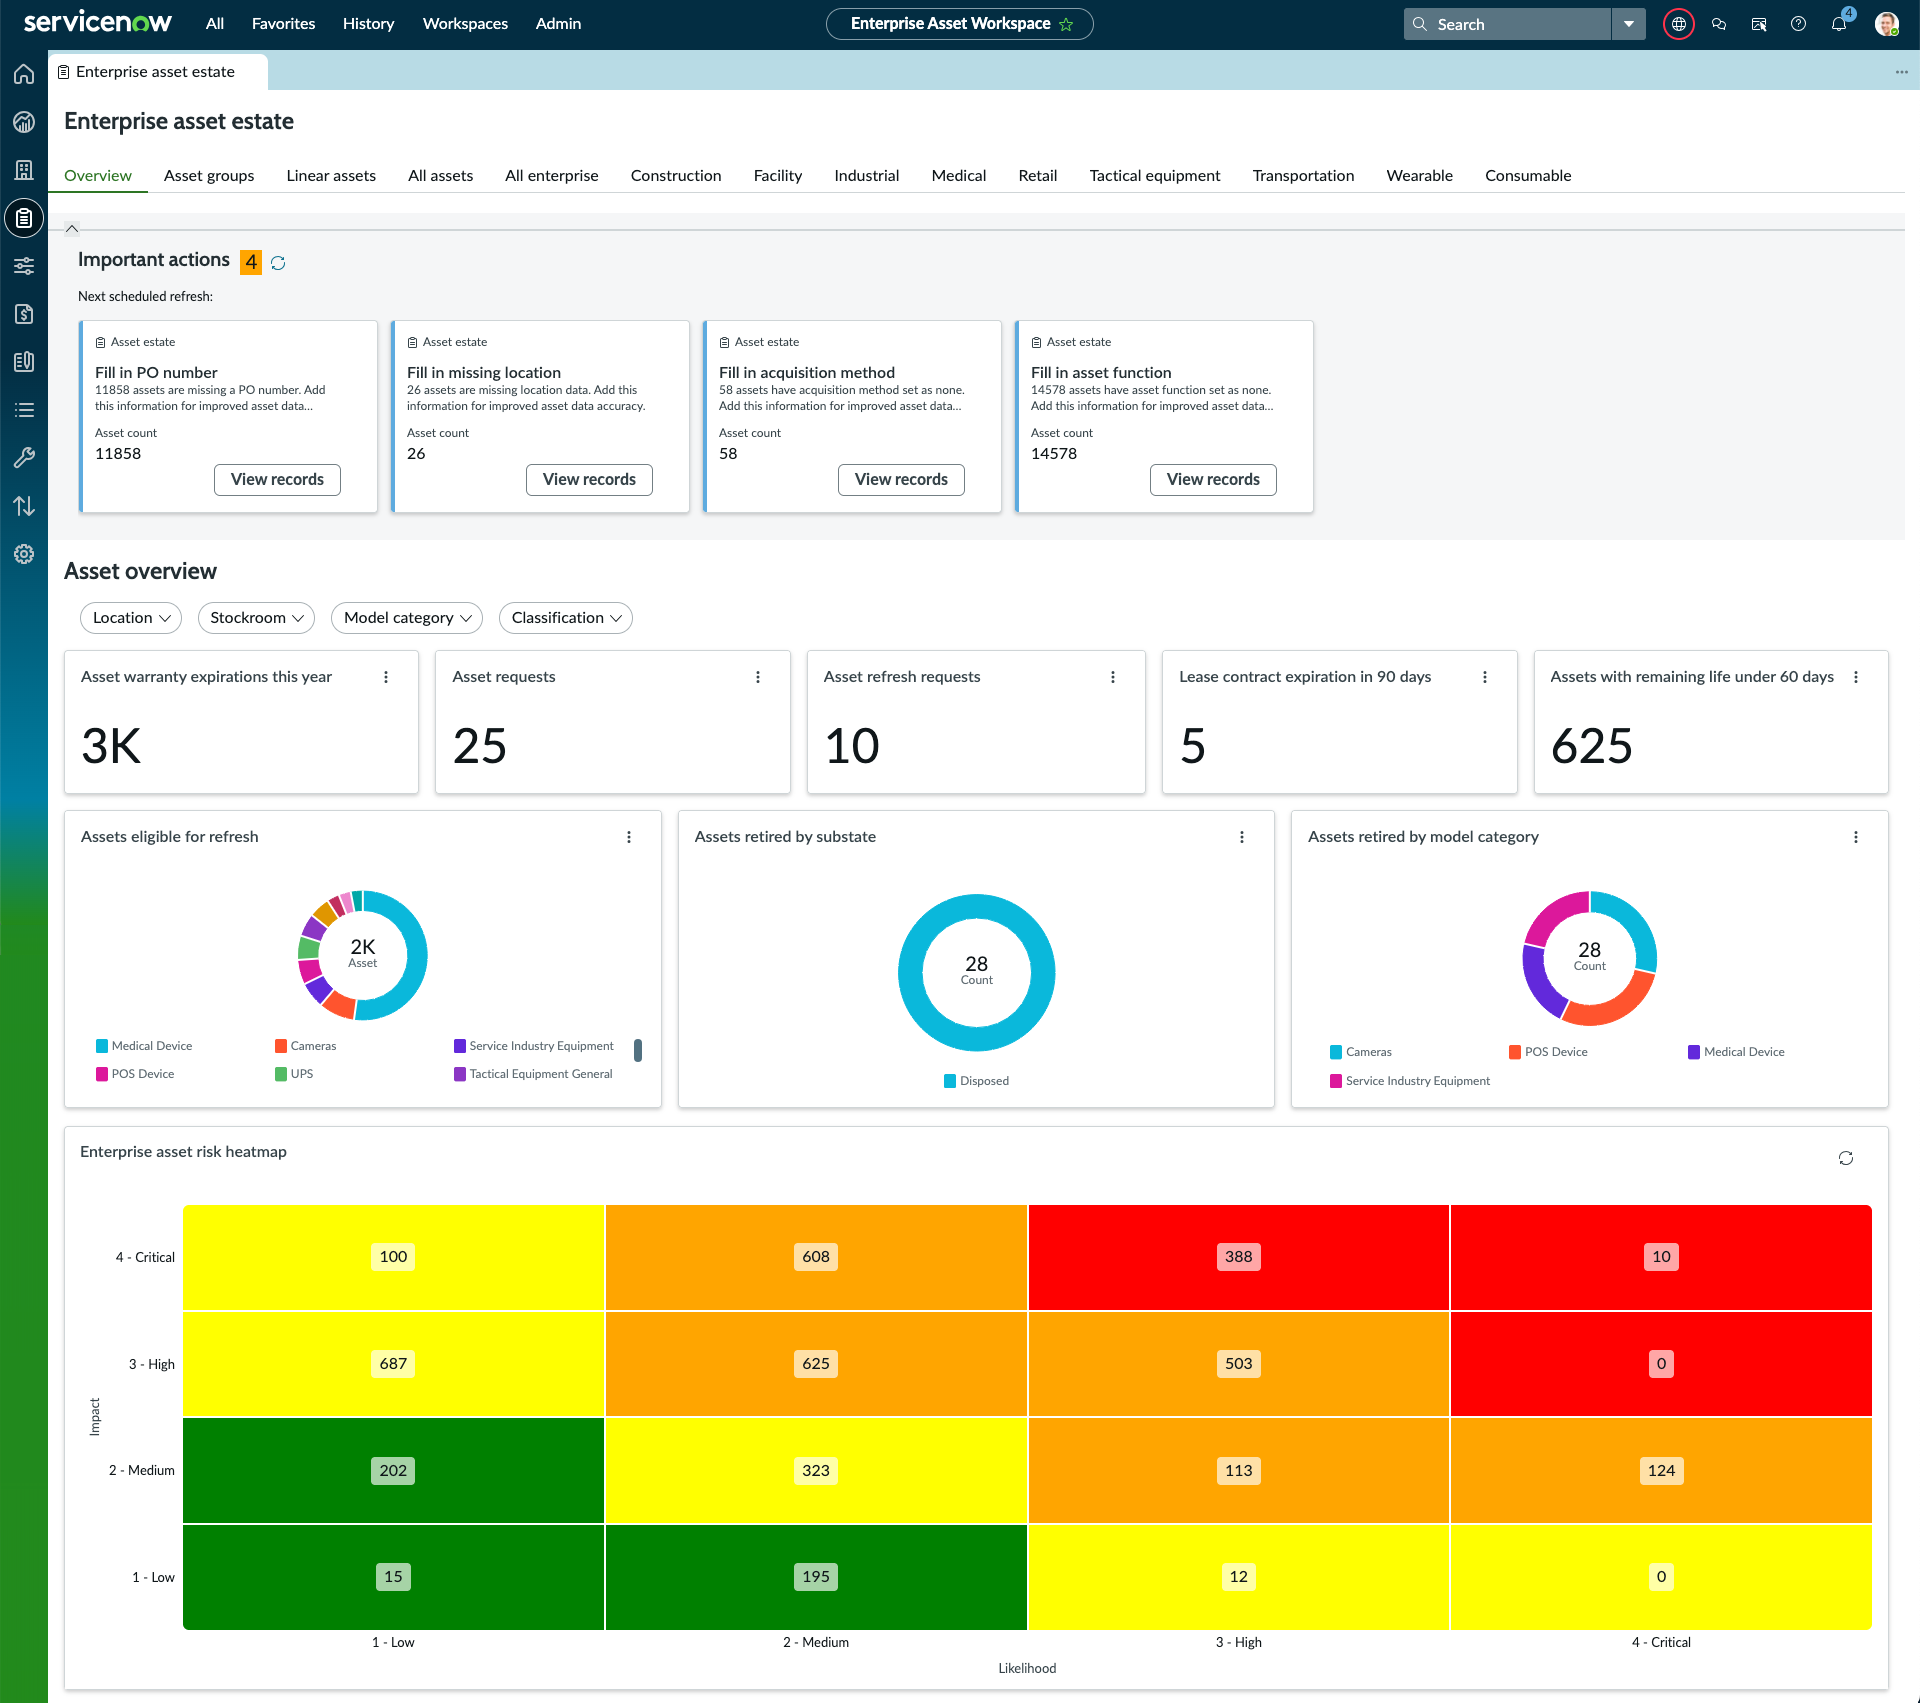This screenshot has width=1920, height=1703.
Task: Open the help question mark icon
Action: coord(1798,24)
